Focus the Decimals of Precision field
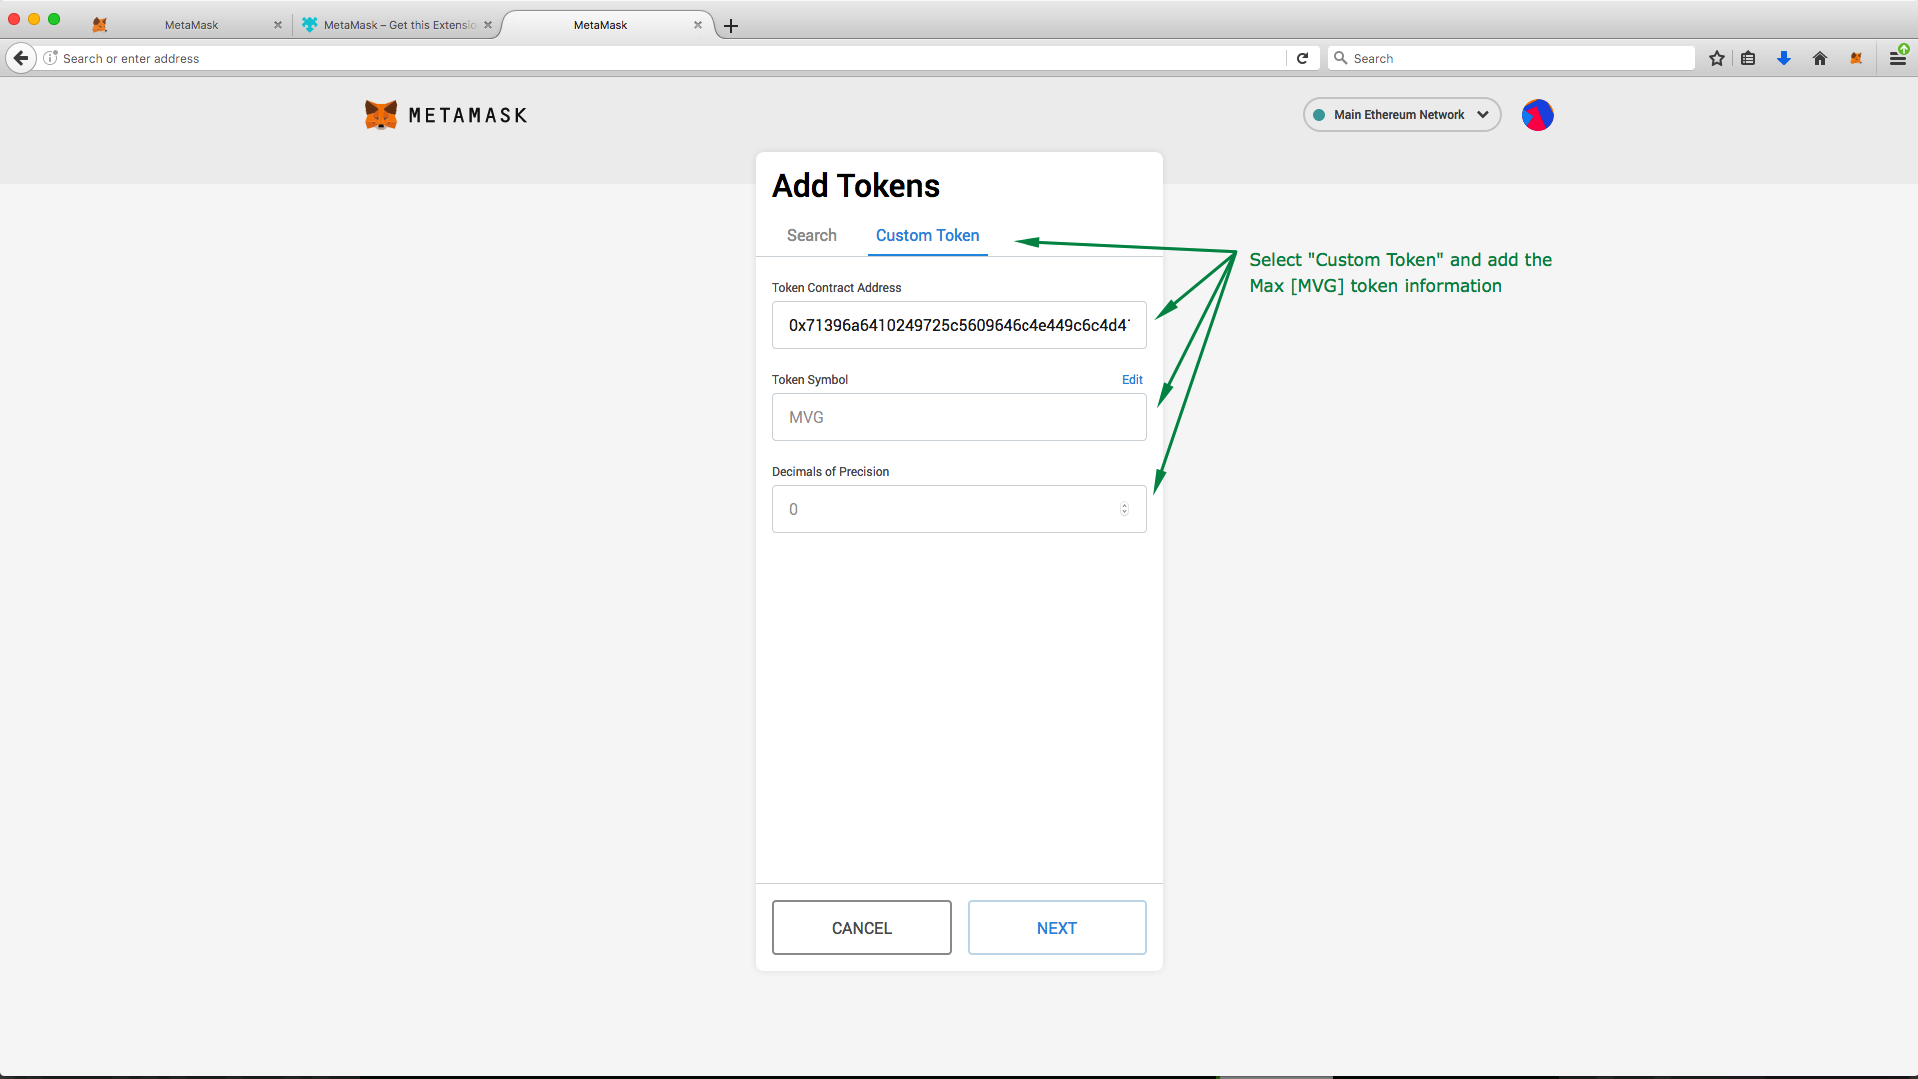This screenshot has height=1079, width=1918. click(959, 509)
